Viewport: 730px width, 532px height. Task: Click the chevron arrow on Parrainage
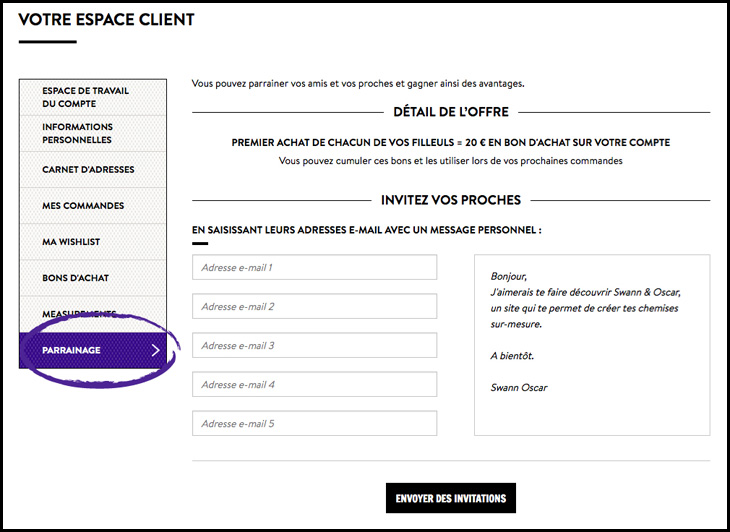(x=155, y=350)
